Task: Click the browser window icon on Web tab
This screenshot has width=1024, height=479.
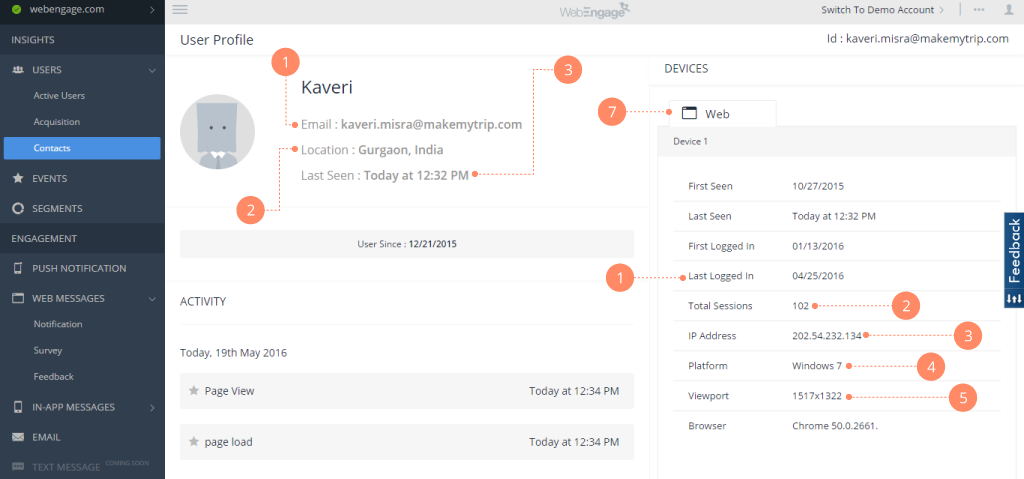Action: tap(690, 113)
